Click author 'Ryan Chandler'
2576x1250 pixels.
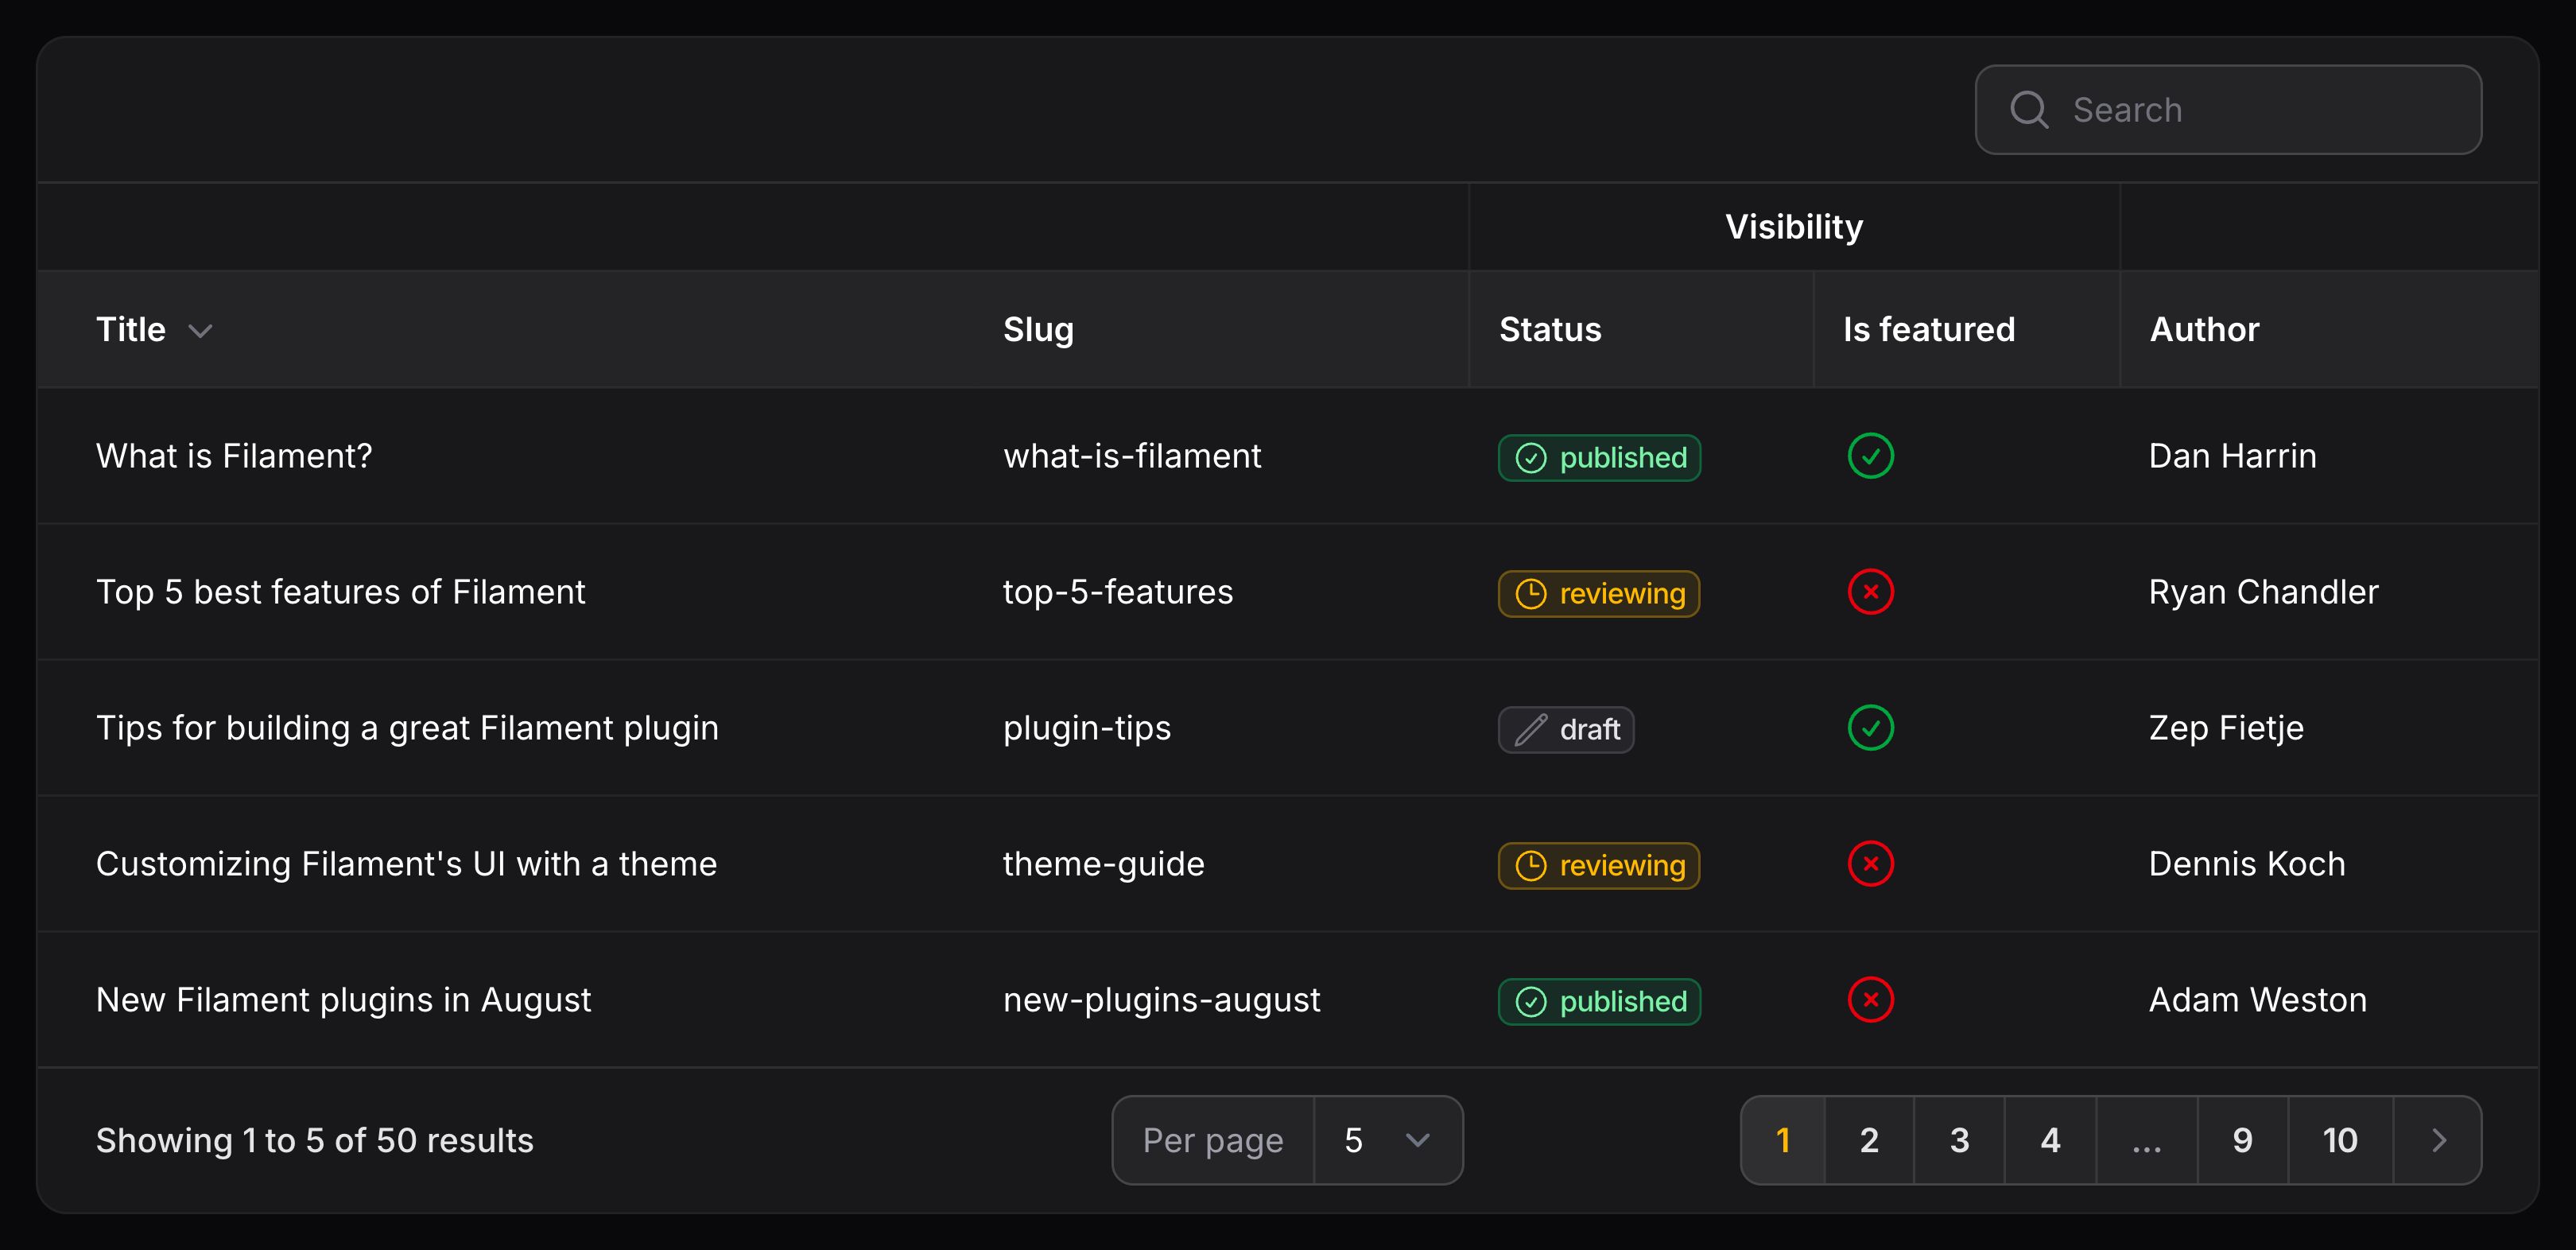click(2263, 592)
